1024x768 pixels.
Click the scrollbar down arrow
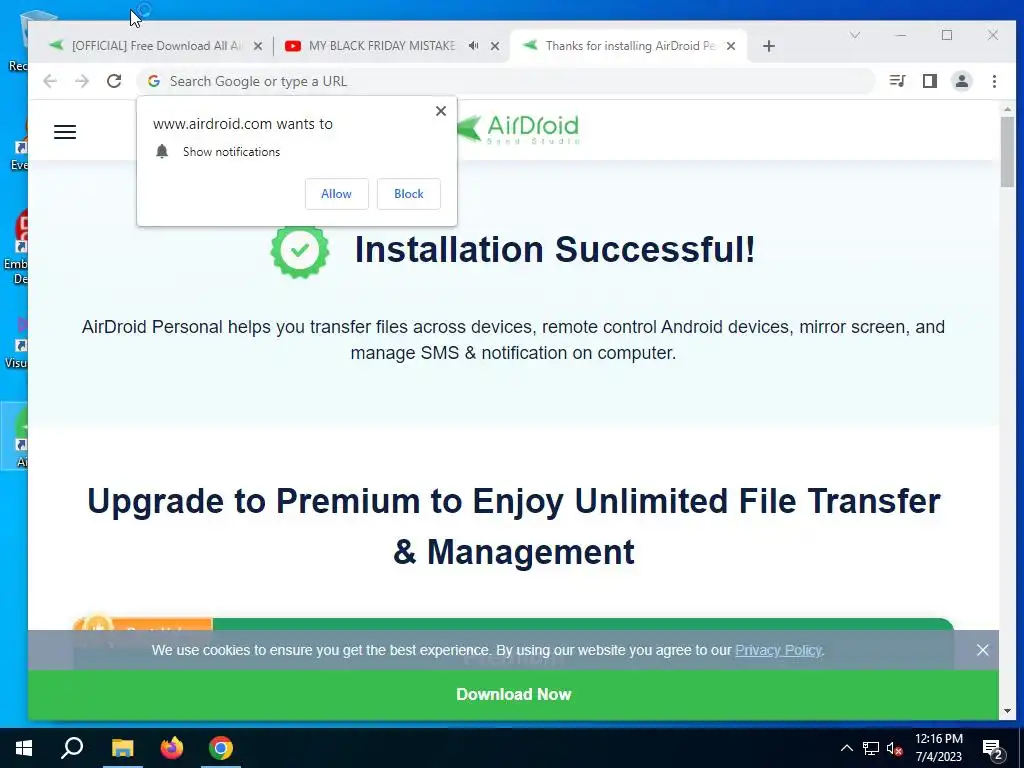pyautogui.click(x=1007, y=711)
